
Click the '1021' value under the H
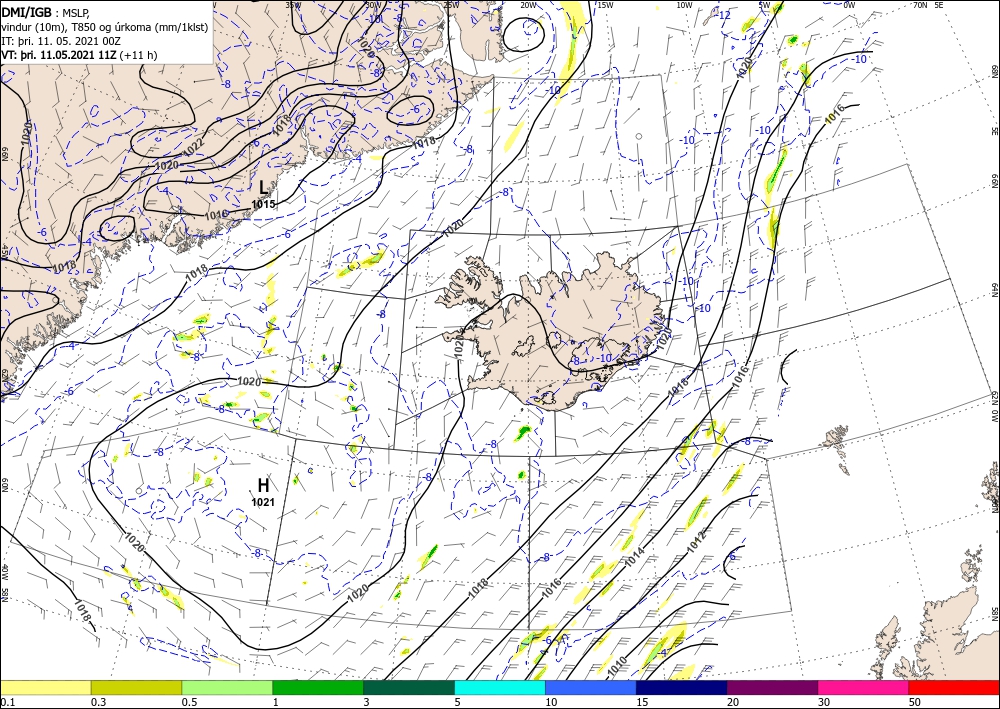[x=263, y=502]
